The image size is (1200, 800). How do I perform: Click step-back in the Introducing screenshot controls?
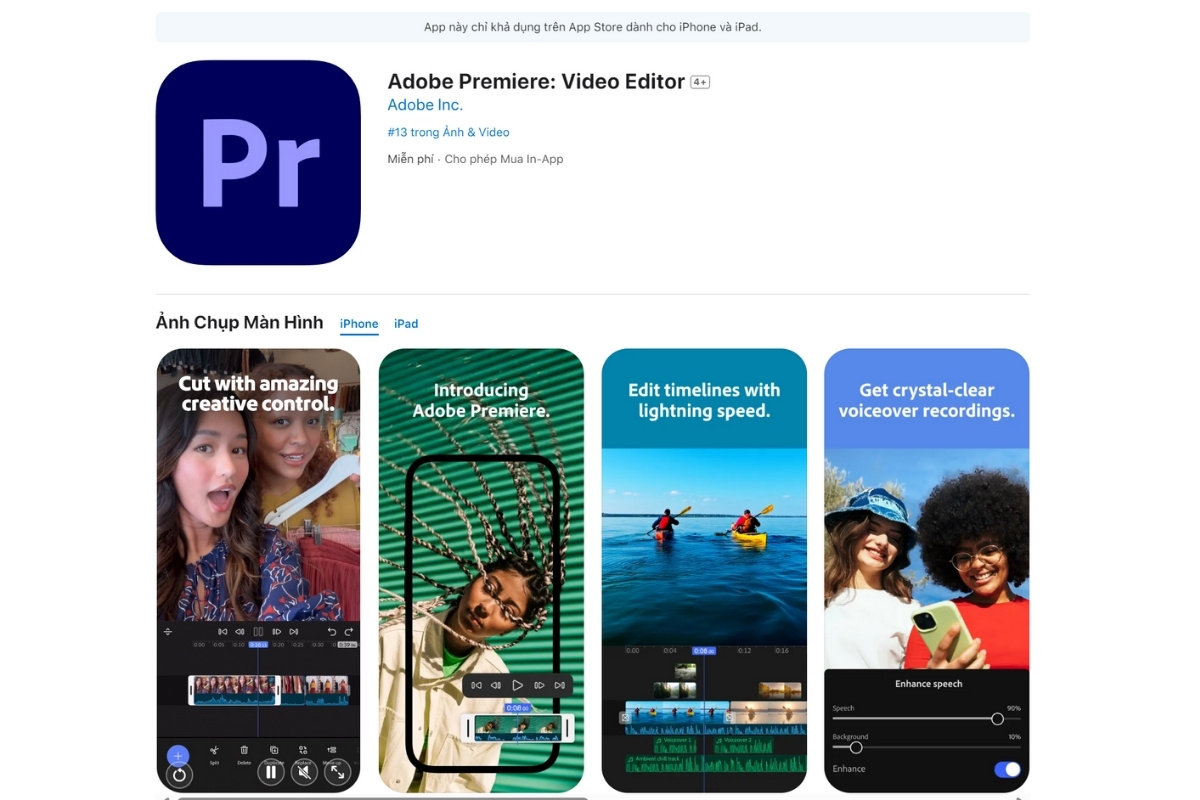pyautogui.click(x=496, y=685)
